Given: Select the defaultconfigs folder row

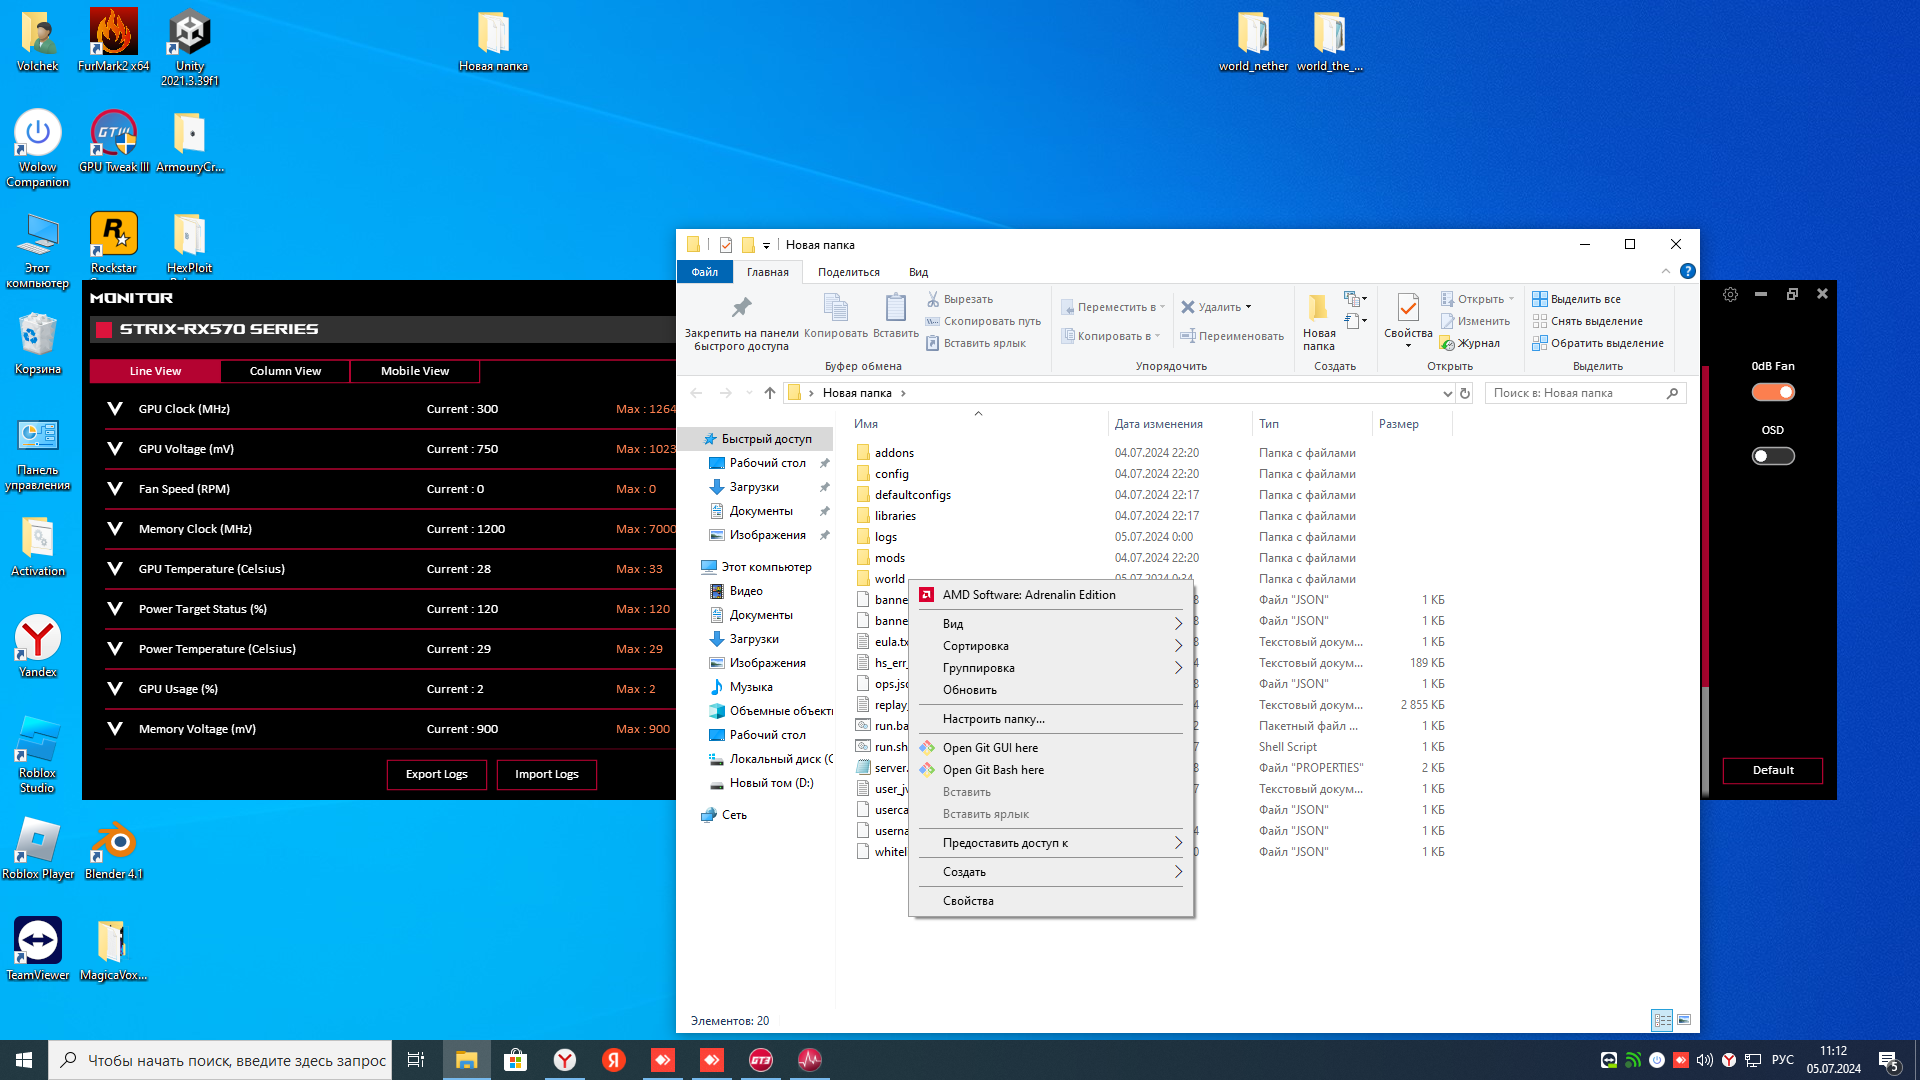Looking at the screenshot, I should 1150,495.
